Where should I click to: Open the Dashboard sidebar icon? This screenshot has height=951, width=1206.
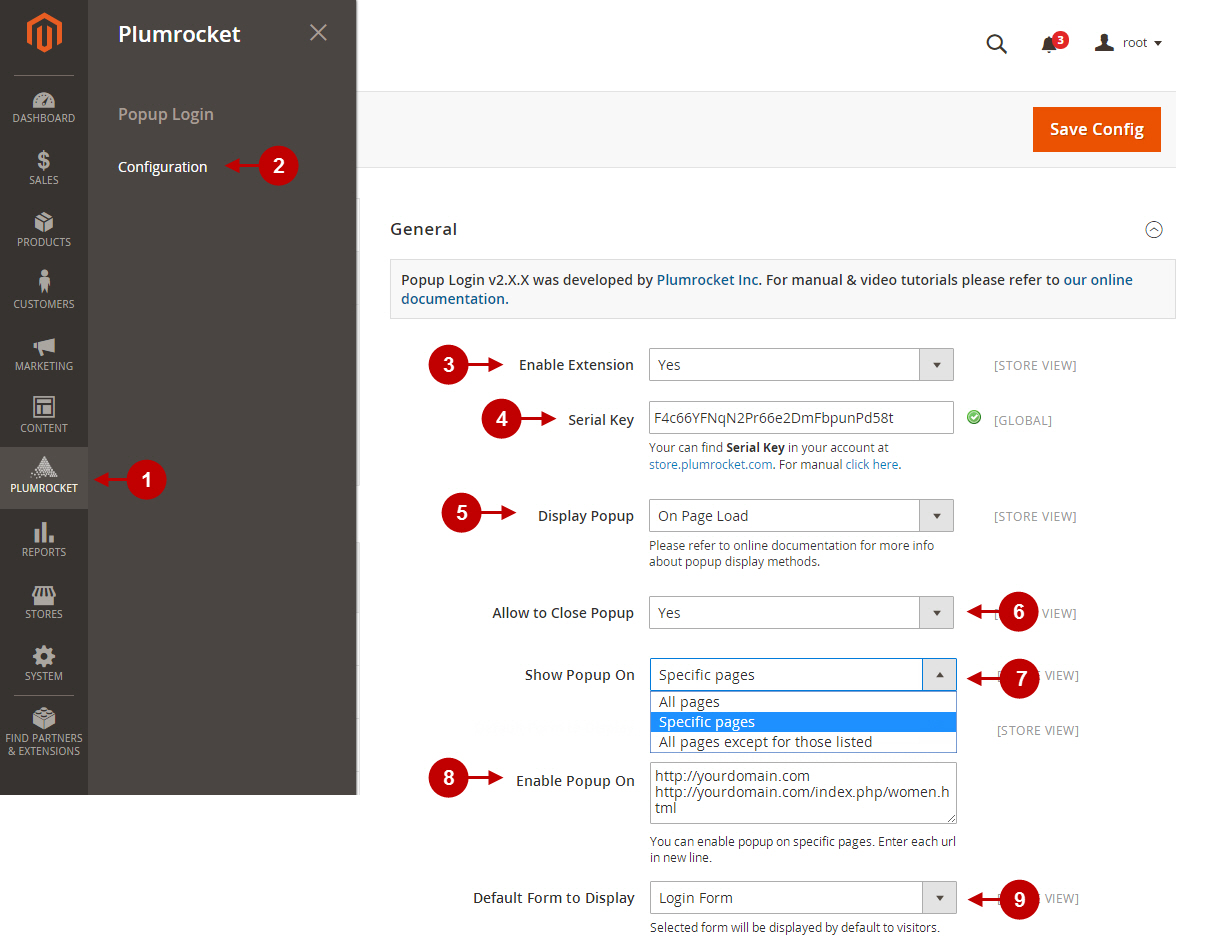tap(44, 108)
